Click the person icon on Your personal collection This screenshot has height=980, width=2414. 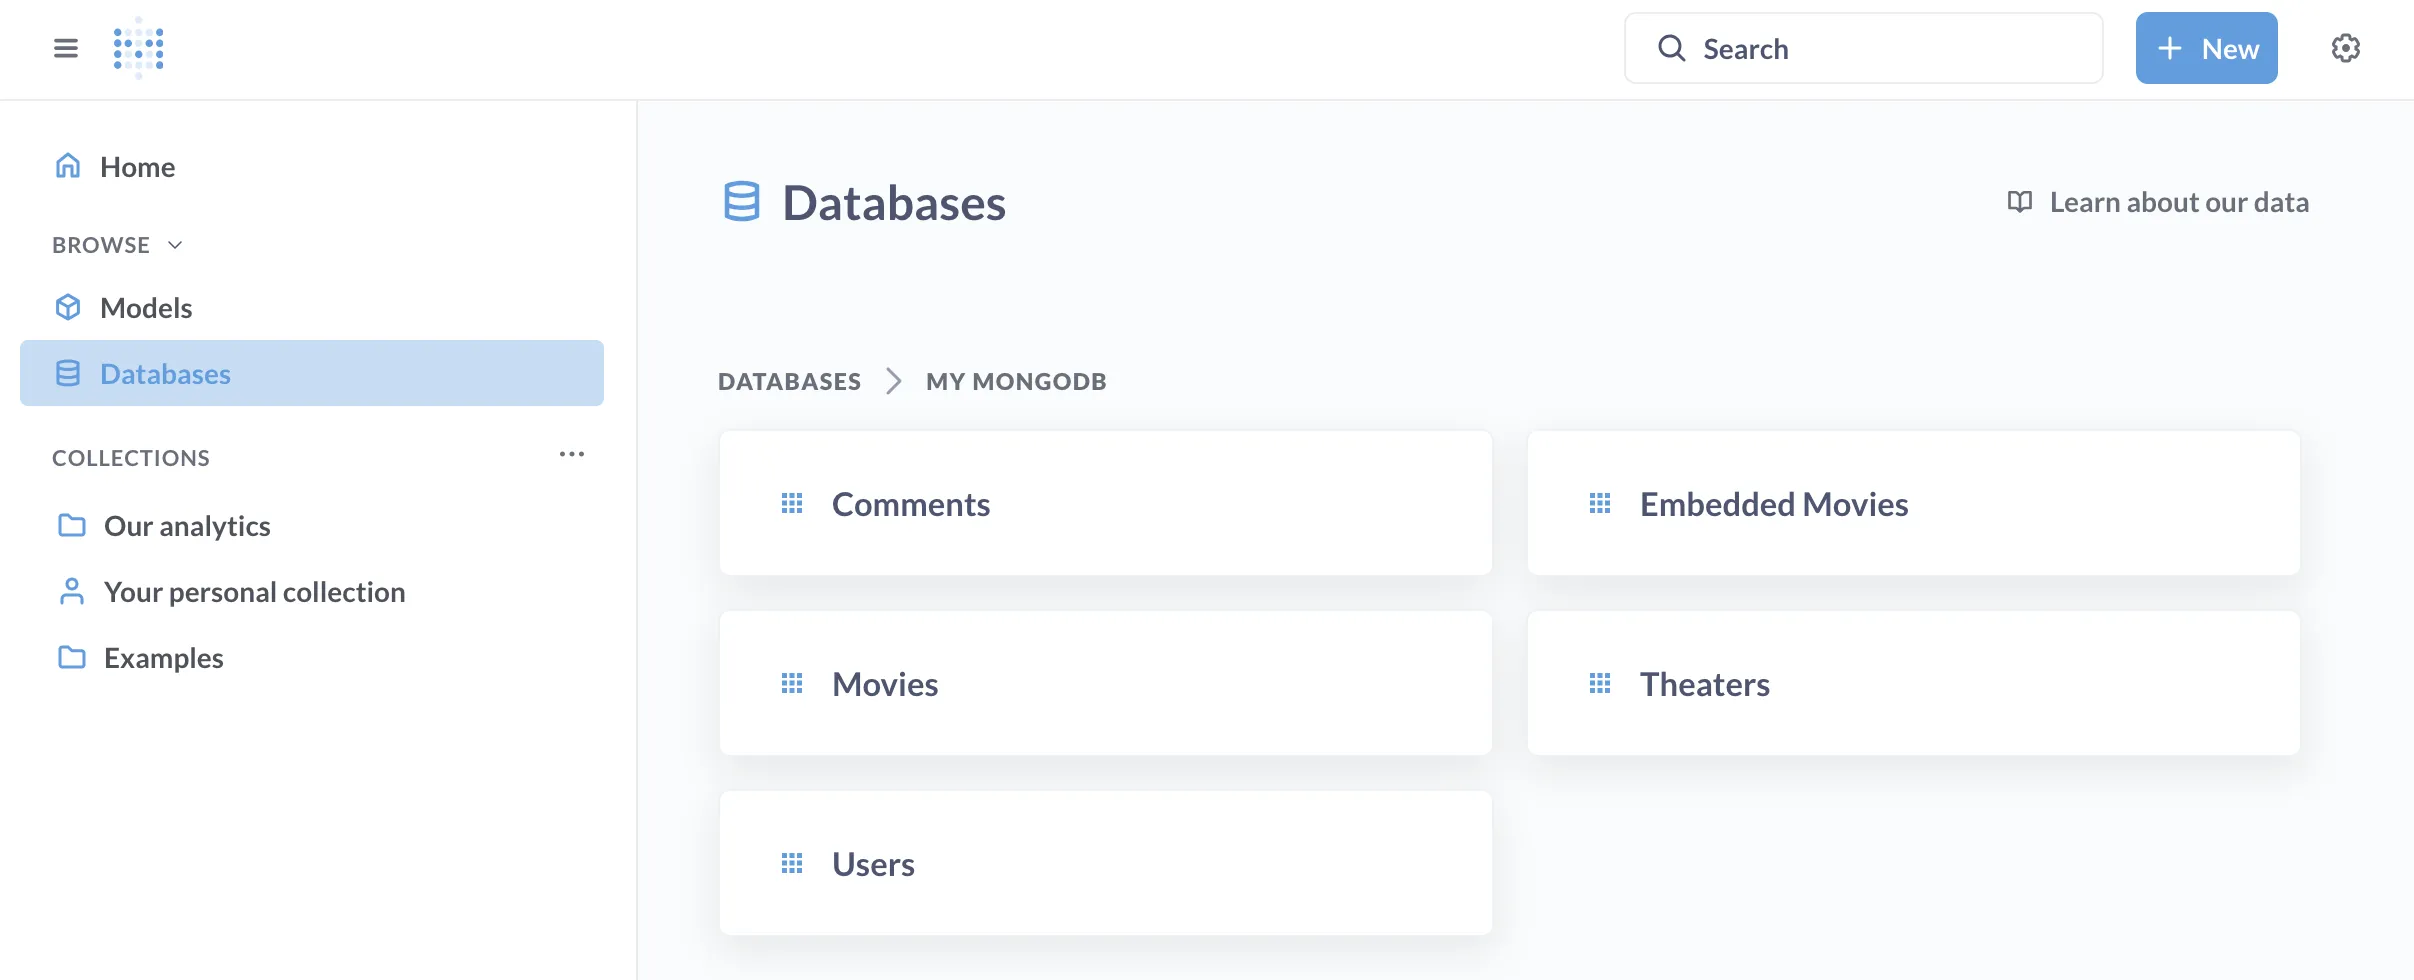[70, 591]
